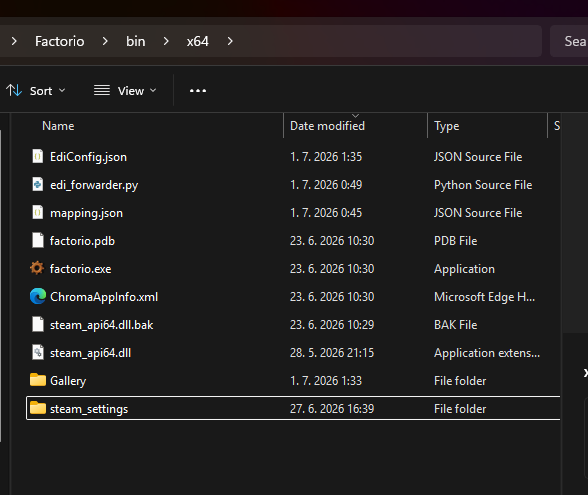Viewport: 588px width, 495px height.
Task: Click the steam_api64.dll.bak file icon
Action: pyautogui.click(x=38, y=324)
